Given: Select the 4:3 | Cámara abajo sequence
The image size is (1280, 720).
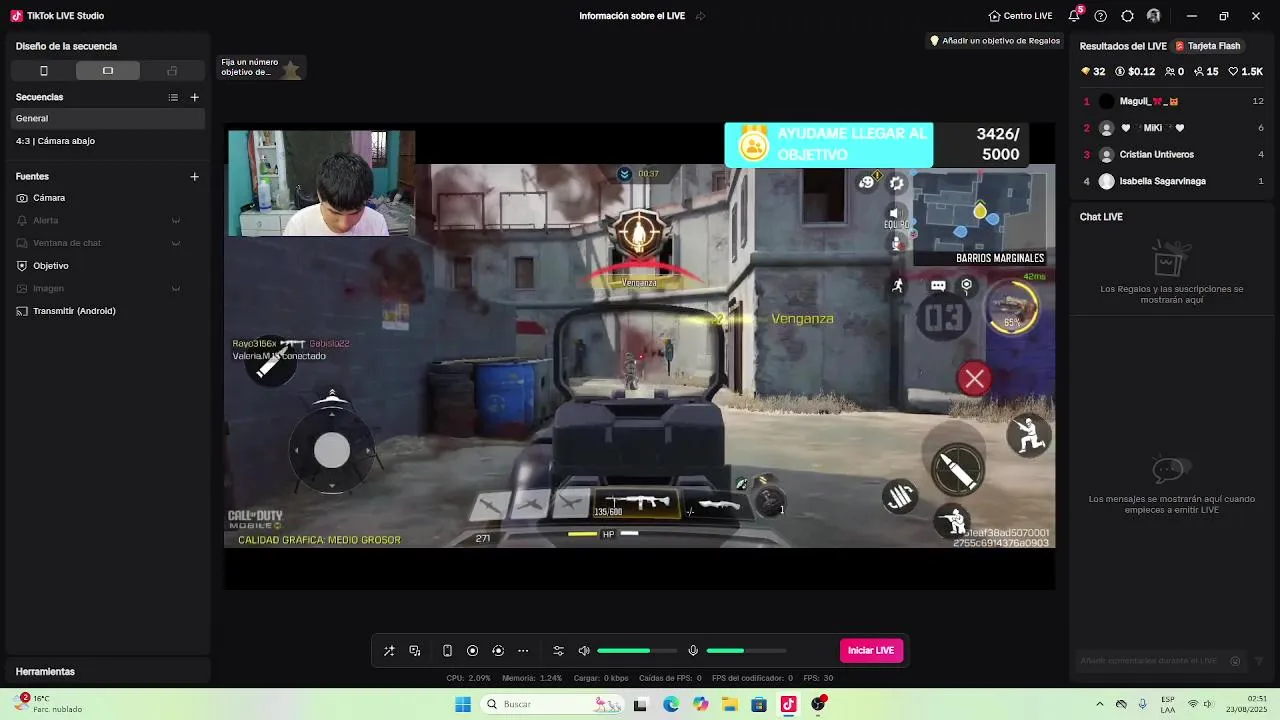Looking at the screenshot, I should pos(108,141).
